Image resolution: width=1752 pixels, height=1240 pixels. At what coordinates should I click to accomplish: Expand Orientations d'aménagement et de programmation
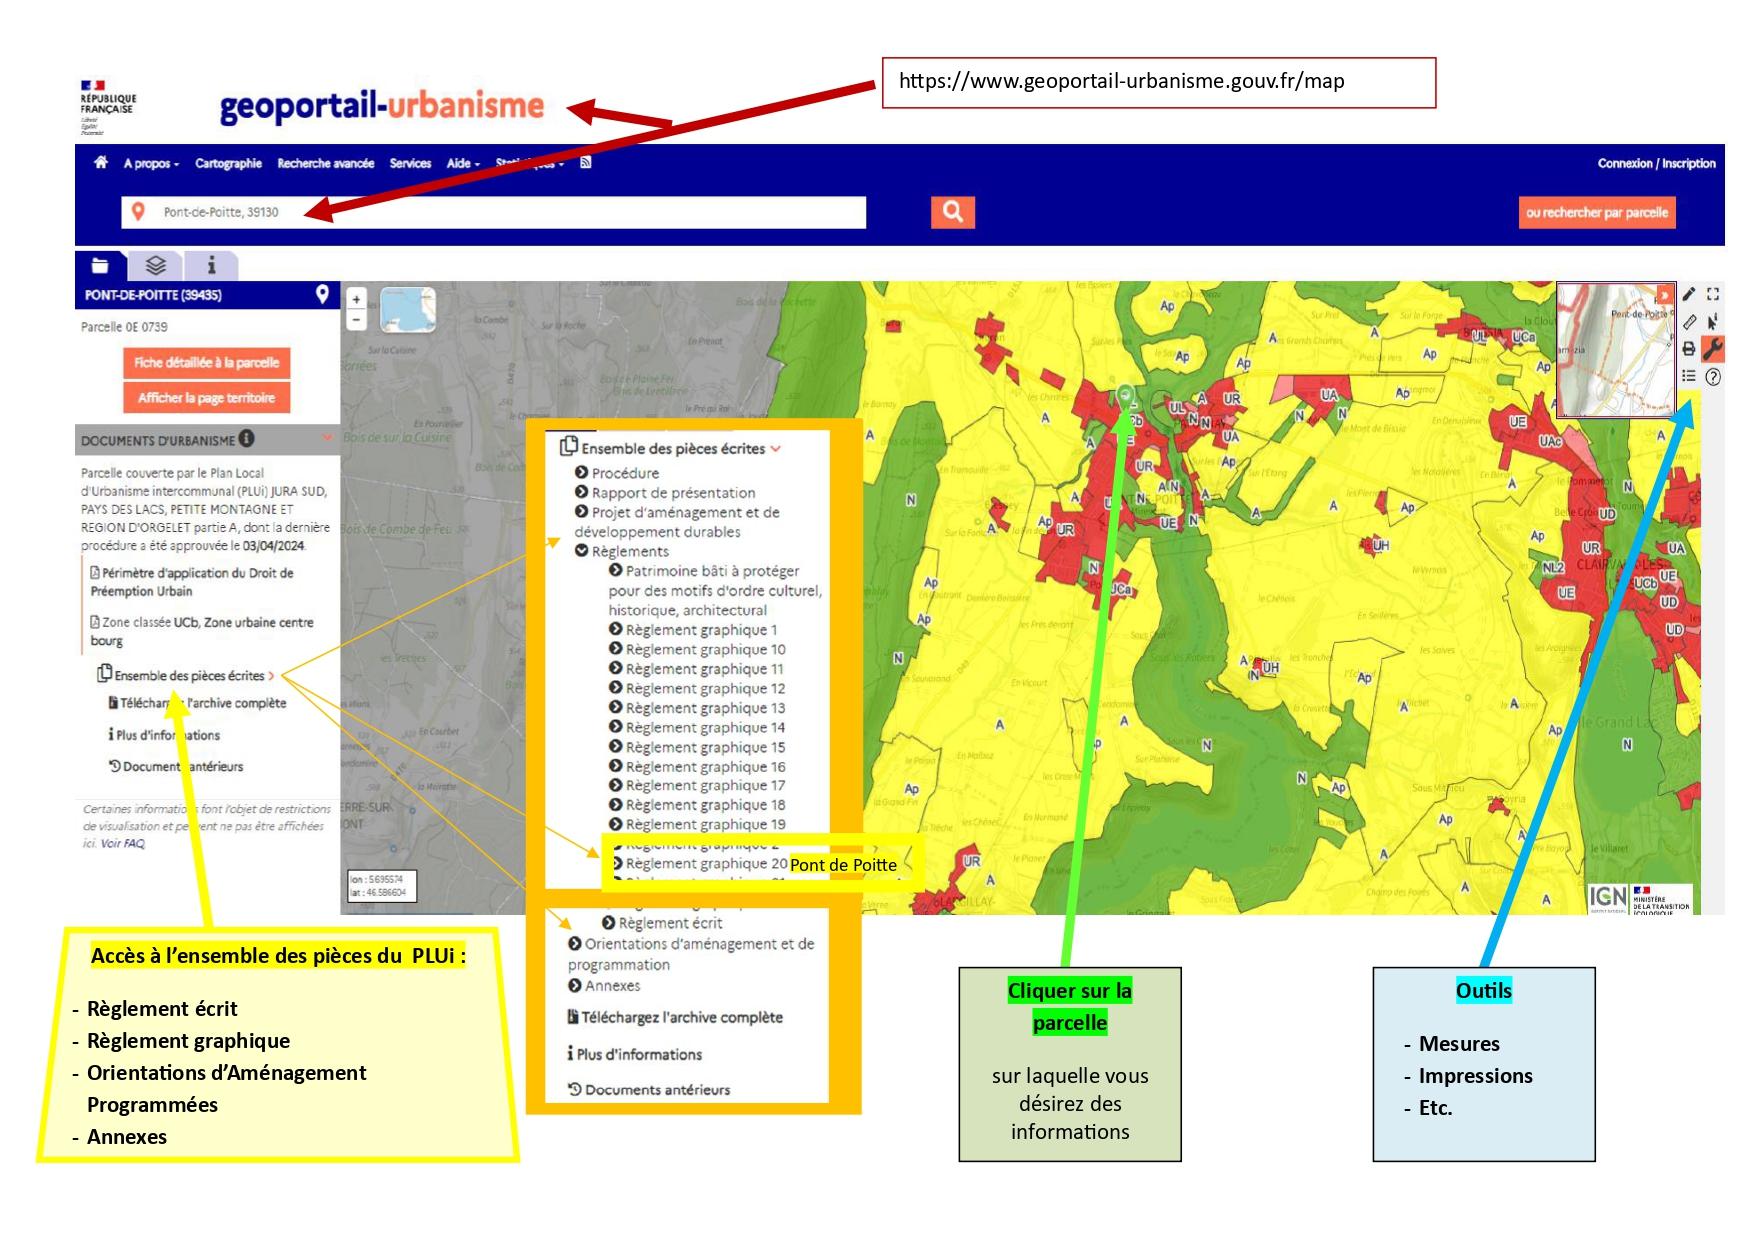tap(691, 954)
